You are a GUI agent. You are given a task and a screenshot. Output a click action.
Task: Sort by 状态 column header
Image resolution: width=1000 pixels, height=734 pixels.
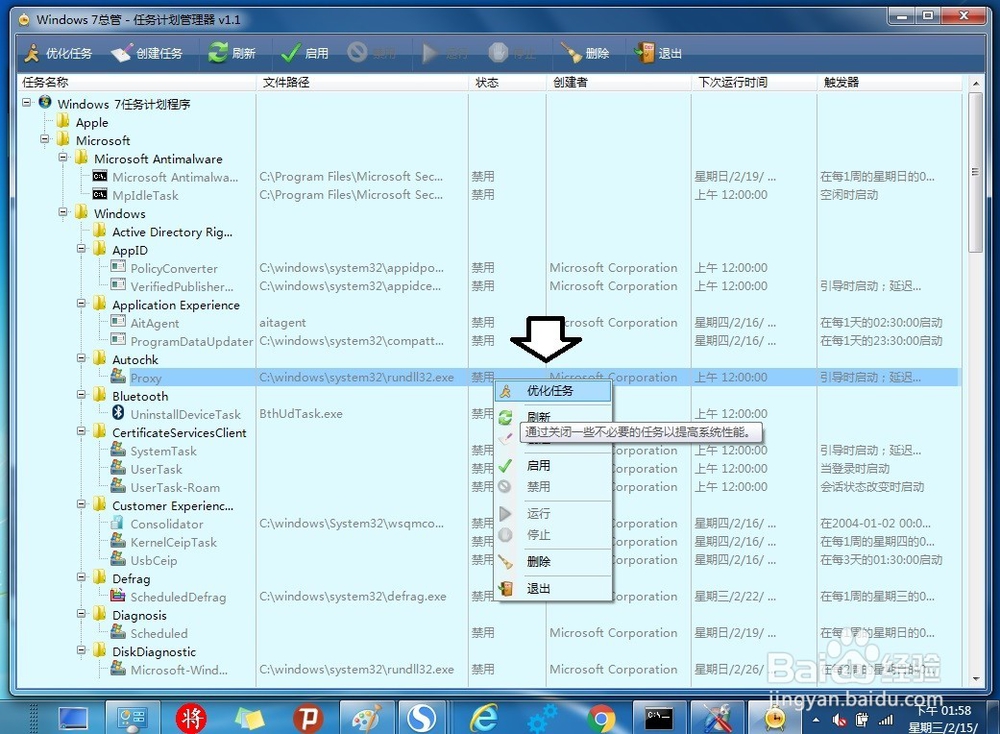508,82
